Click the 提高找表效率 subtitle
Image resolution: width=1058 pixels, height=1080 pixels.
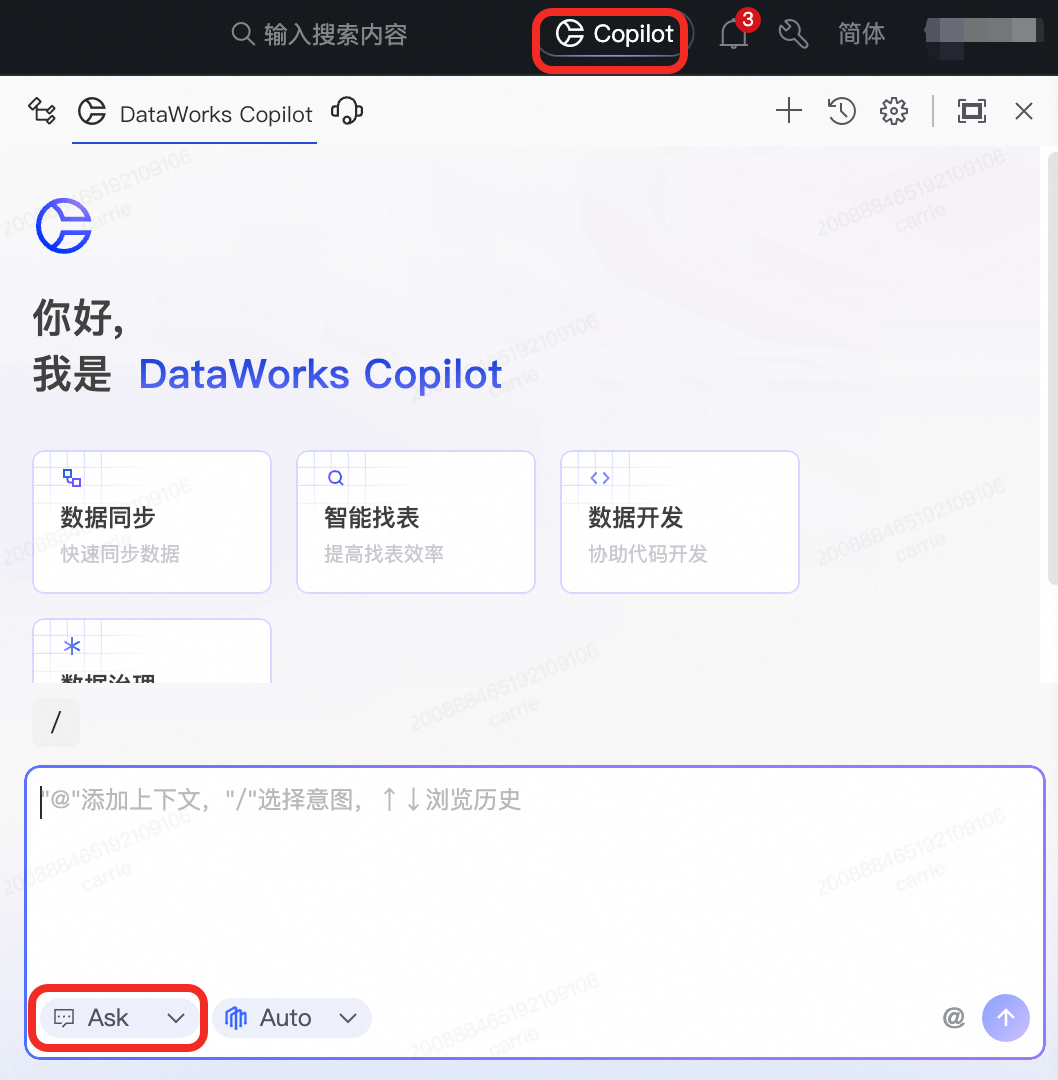384,554
